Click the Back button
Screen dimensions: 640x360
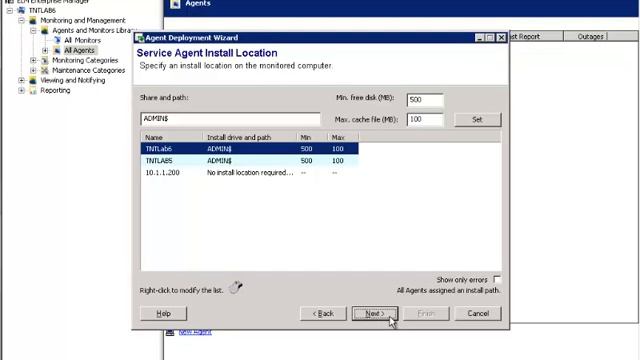pyautogui.click(x=323, y=313)
